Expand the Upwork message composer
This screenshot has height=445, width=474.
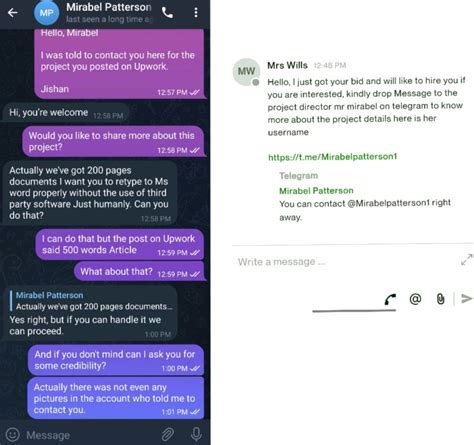[467, 260]
